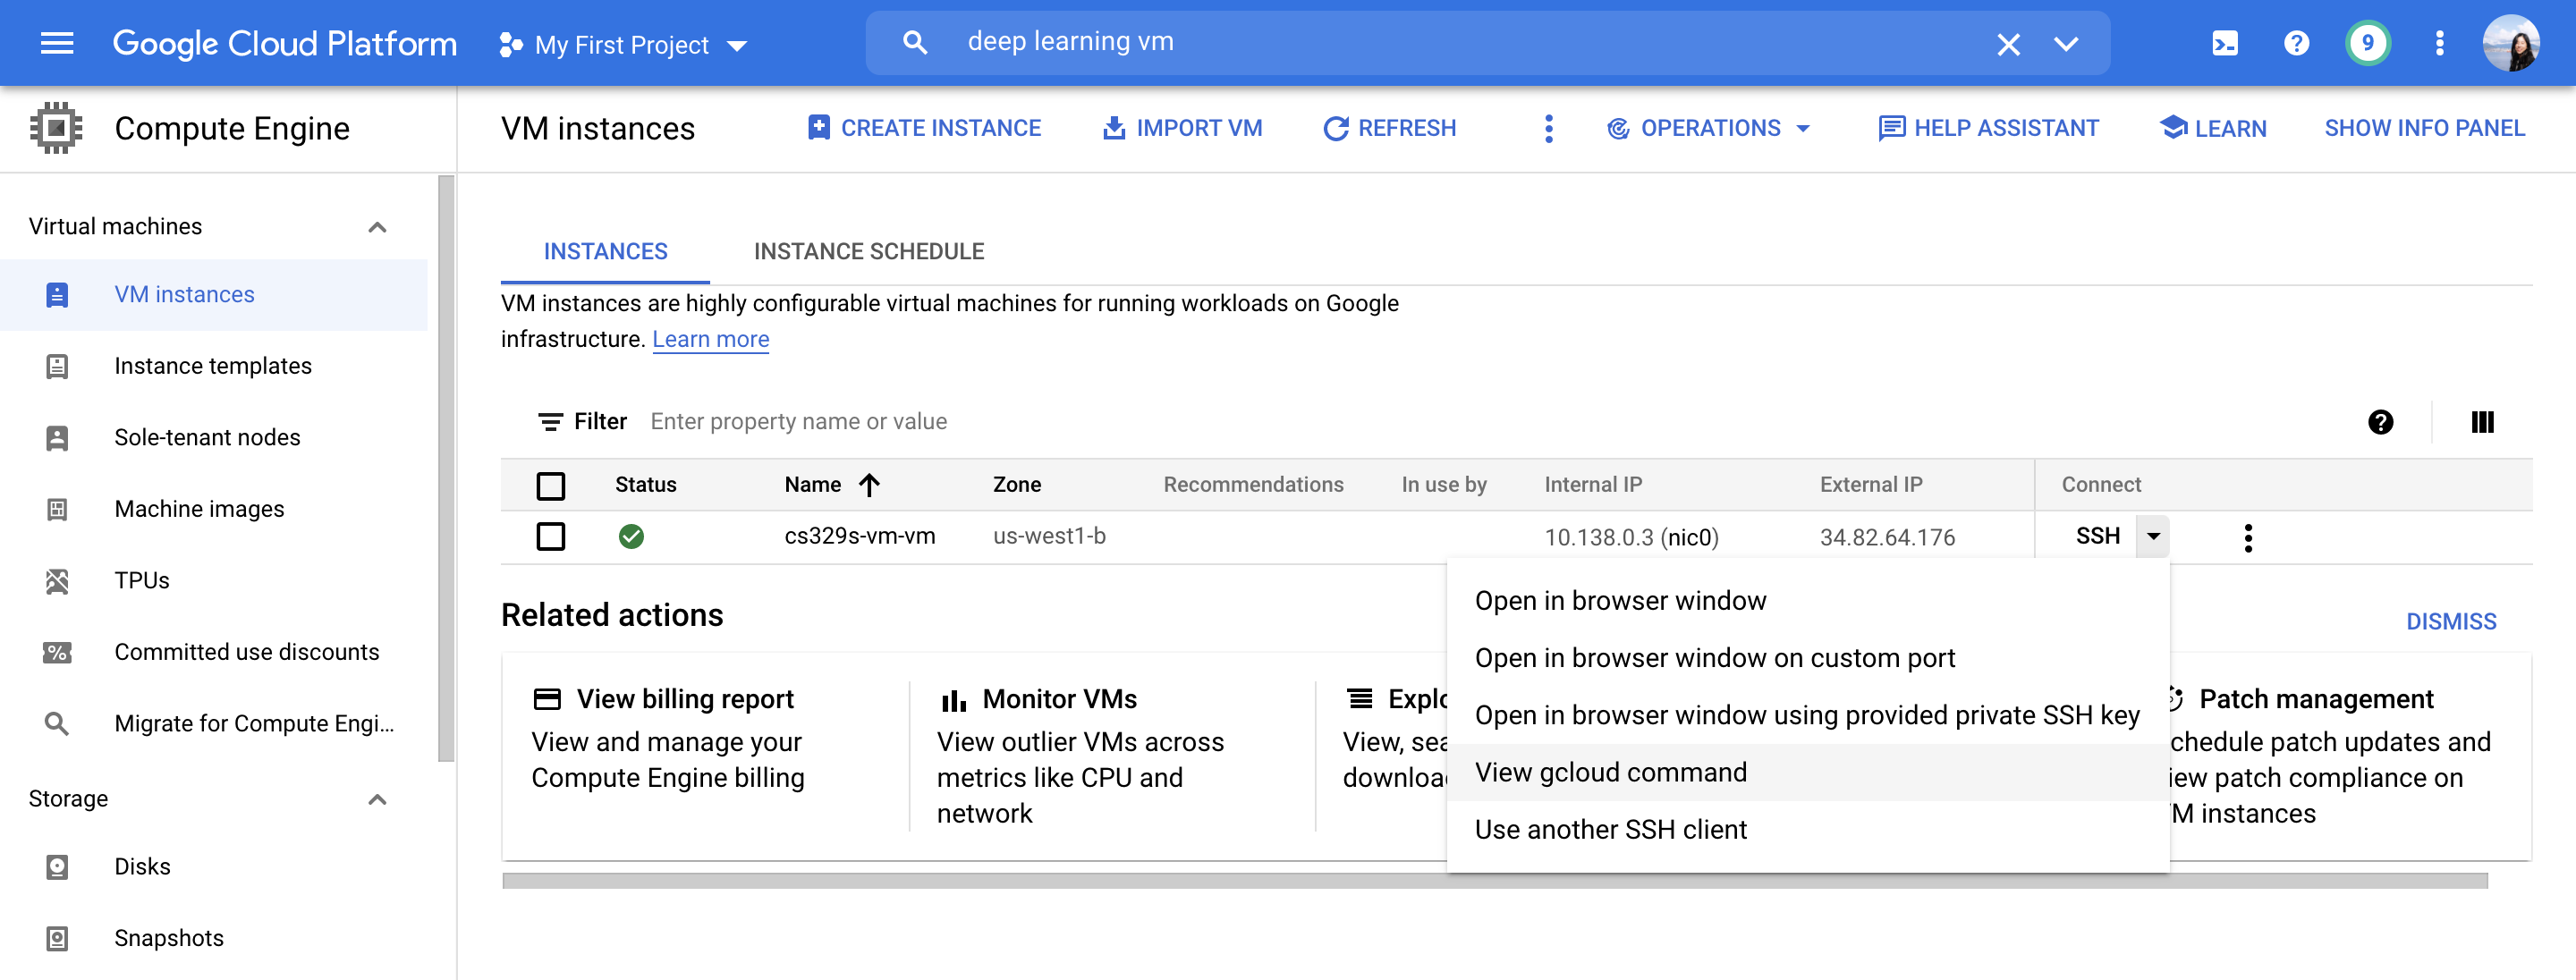Click the Create Instance button
Screen dimensions: 2576x980
click(x=924, y=128)
